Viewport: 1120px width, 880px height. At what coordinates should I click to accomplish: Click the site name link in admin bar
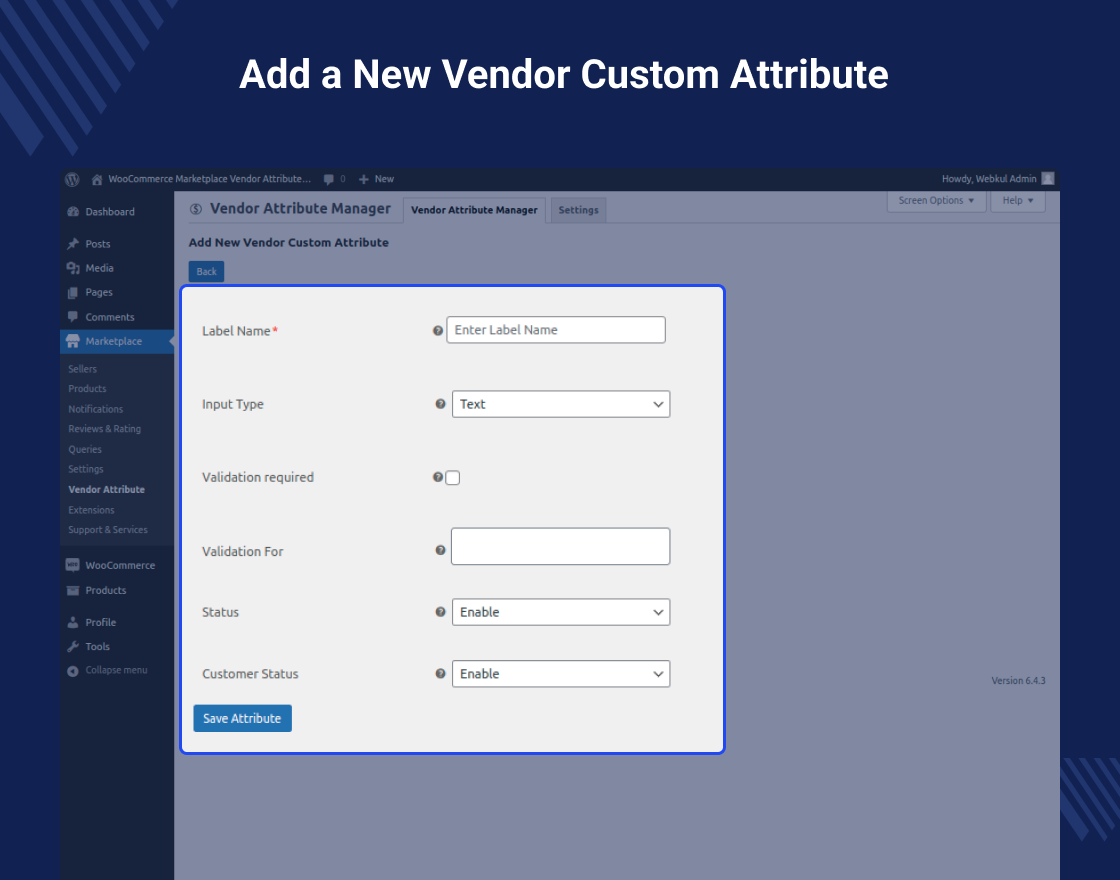click(209, 179)
